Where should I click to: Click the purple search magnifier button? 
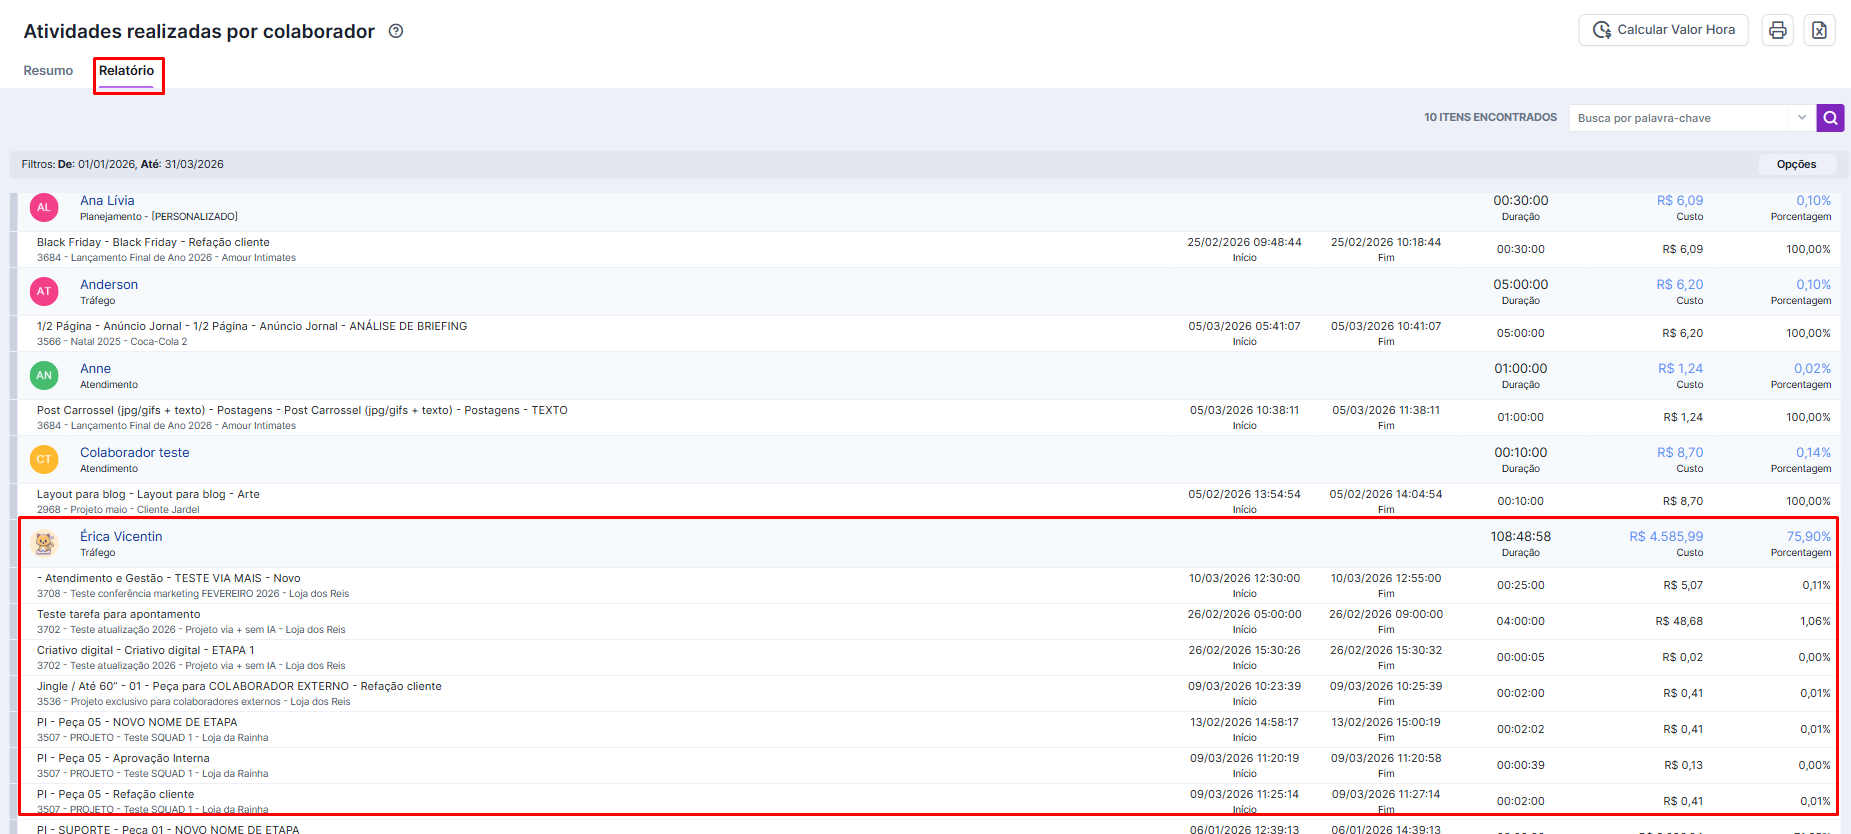(x=1830, y=118)
